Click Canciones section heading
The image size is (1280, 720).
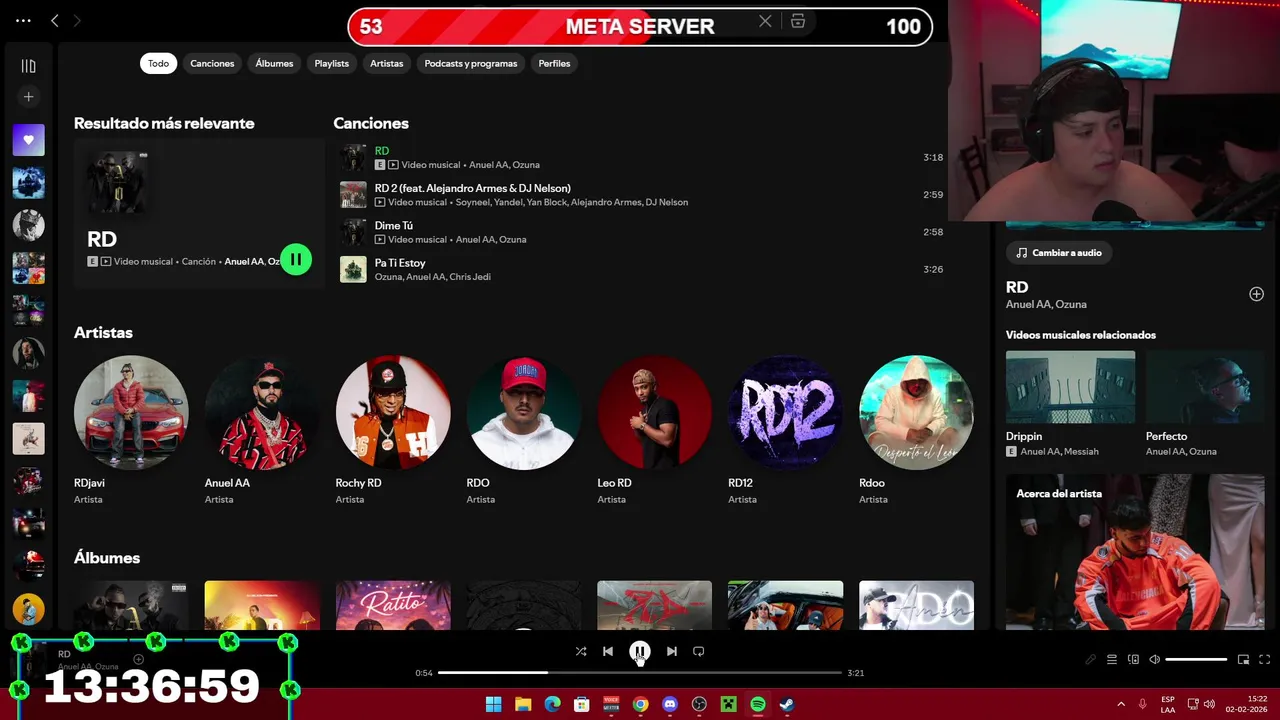pos(371,123)
